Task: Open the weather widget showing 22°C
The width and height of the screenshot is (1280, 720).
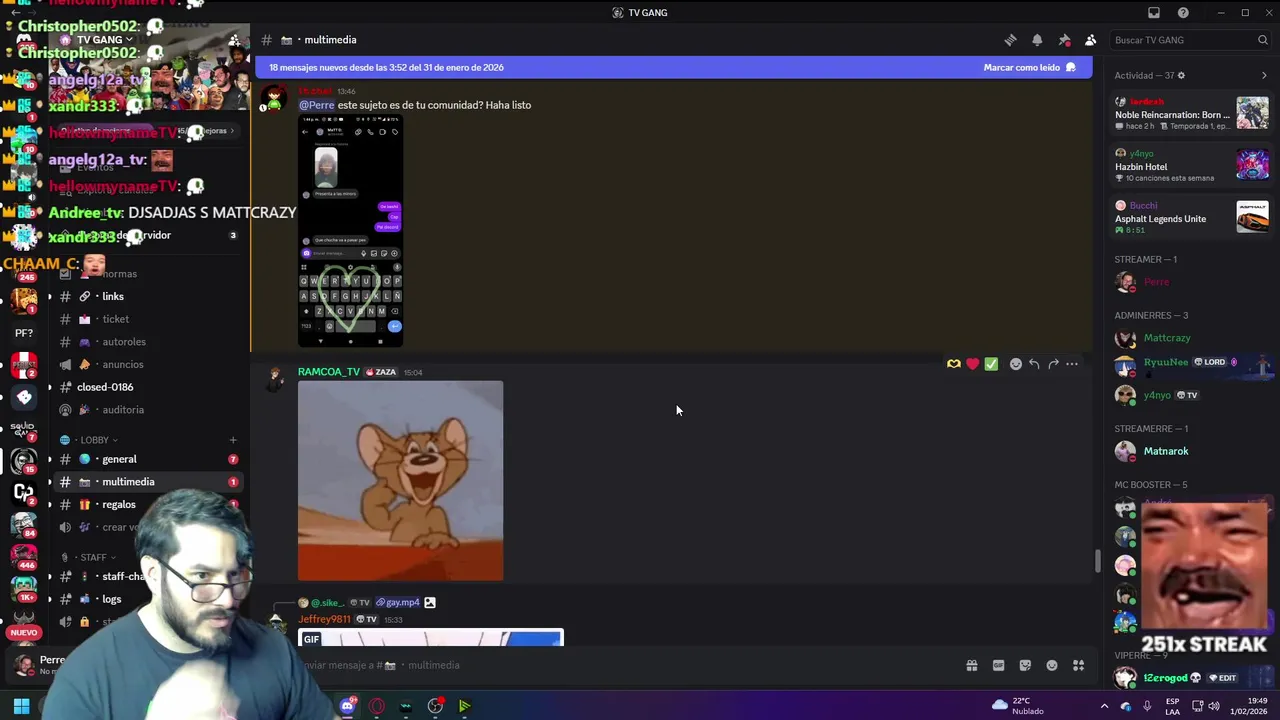Action: pos(1018,706)
